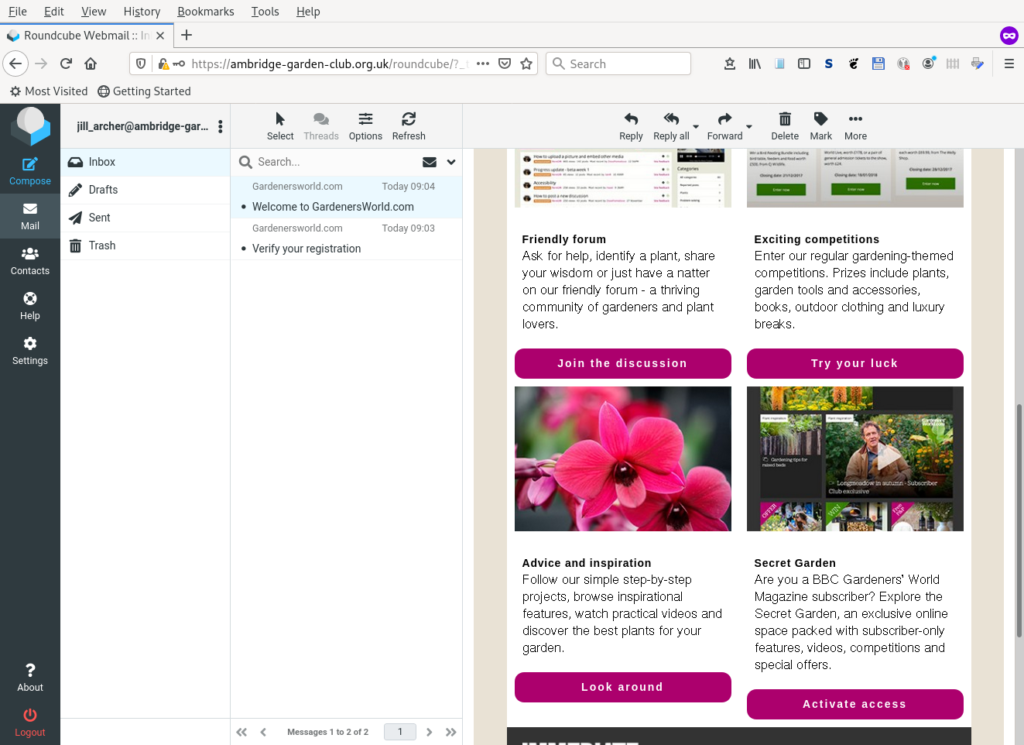Go to the browser Home page

pos(90,63)
